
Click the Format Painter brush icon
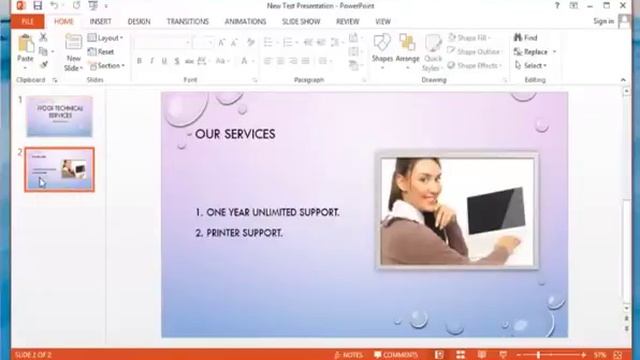[44, 64]
